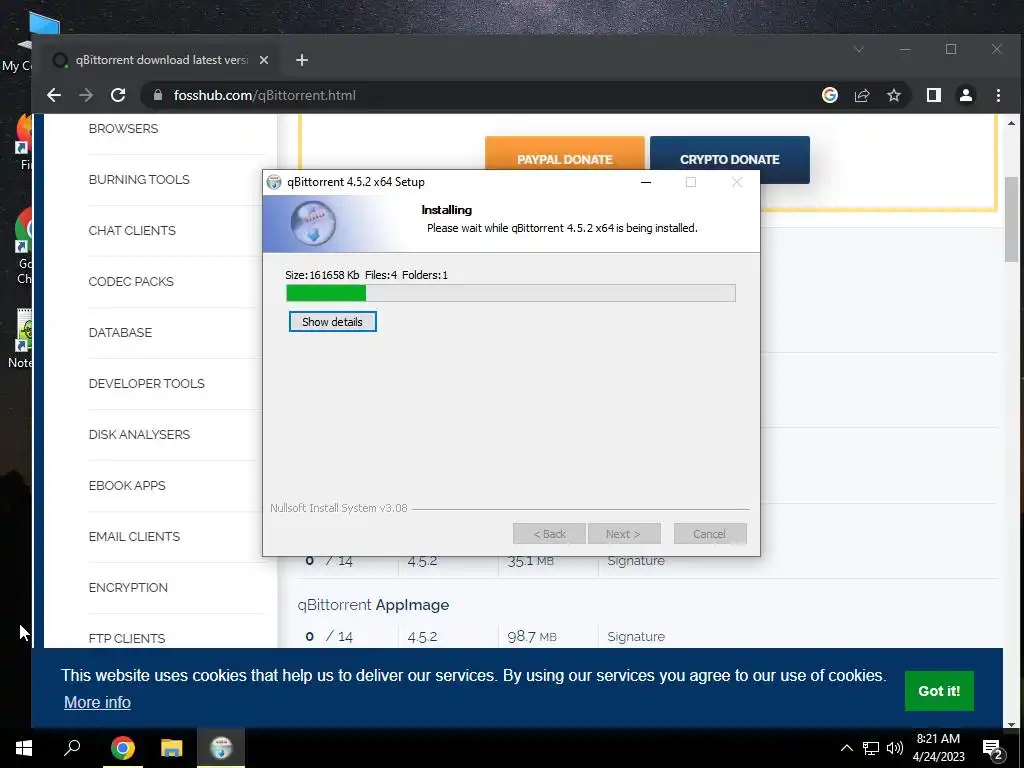Open File Explorer from taskbar
Screen dimensions: 1024x768
172,748
